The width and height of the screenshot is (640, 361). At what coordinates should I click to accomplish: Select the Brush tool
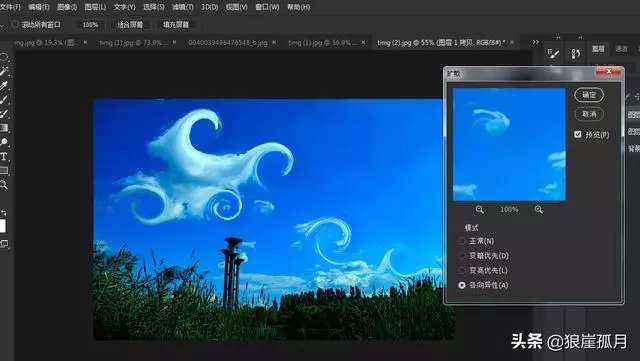tap(4, 100)
